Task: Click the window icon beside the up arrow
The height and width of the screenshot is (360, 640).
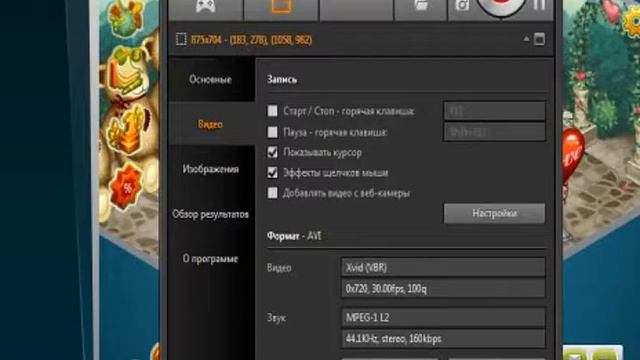Action: (539, 39)
